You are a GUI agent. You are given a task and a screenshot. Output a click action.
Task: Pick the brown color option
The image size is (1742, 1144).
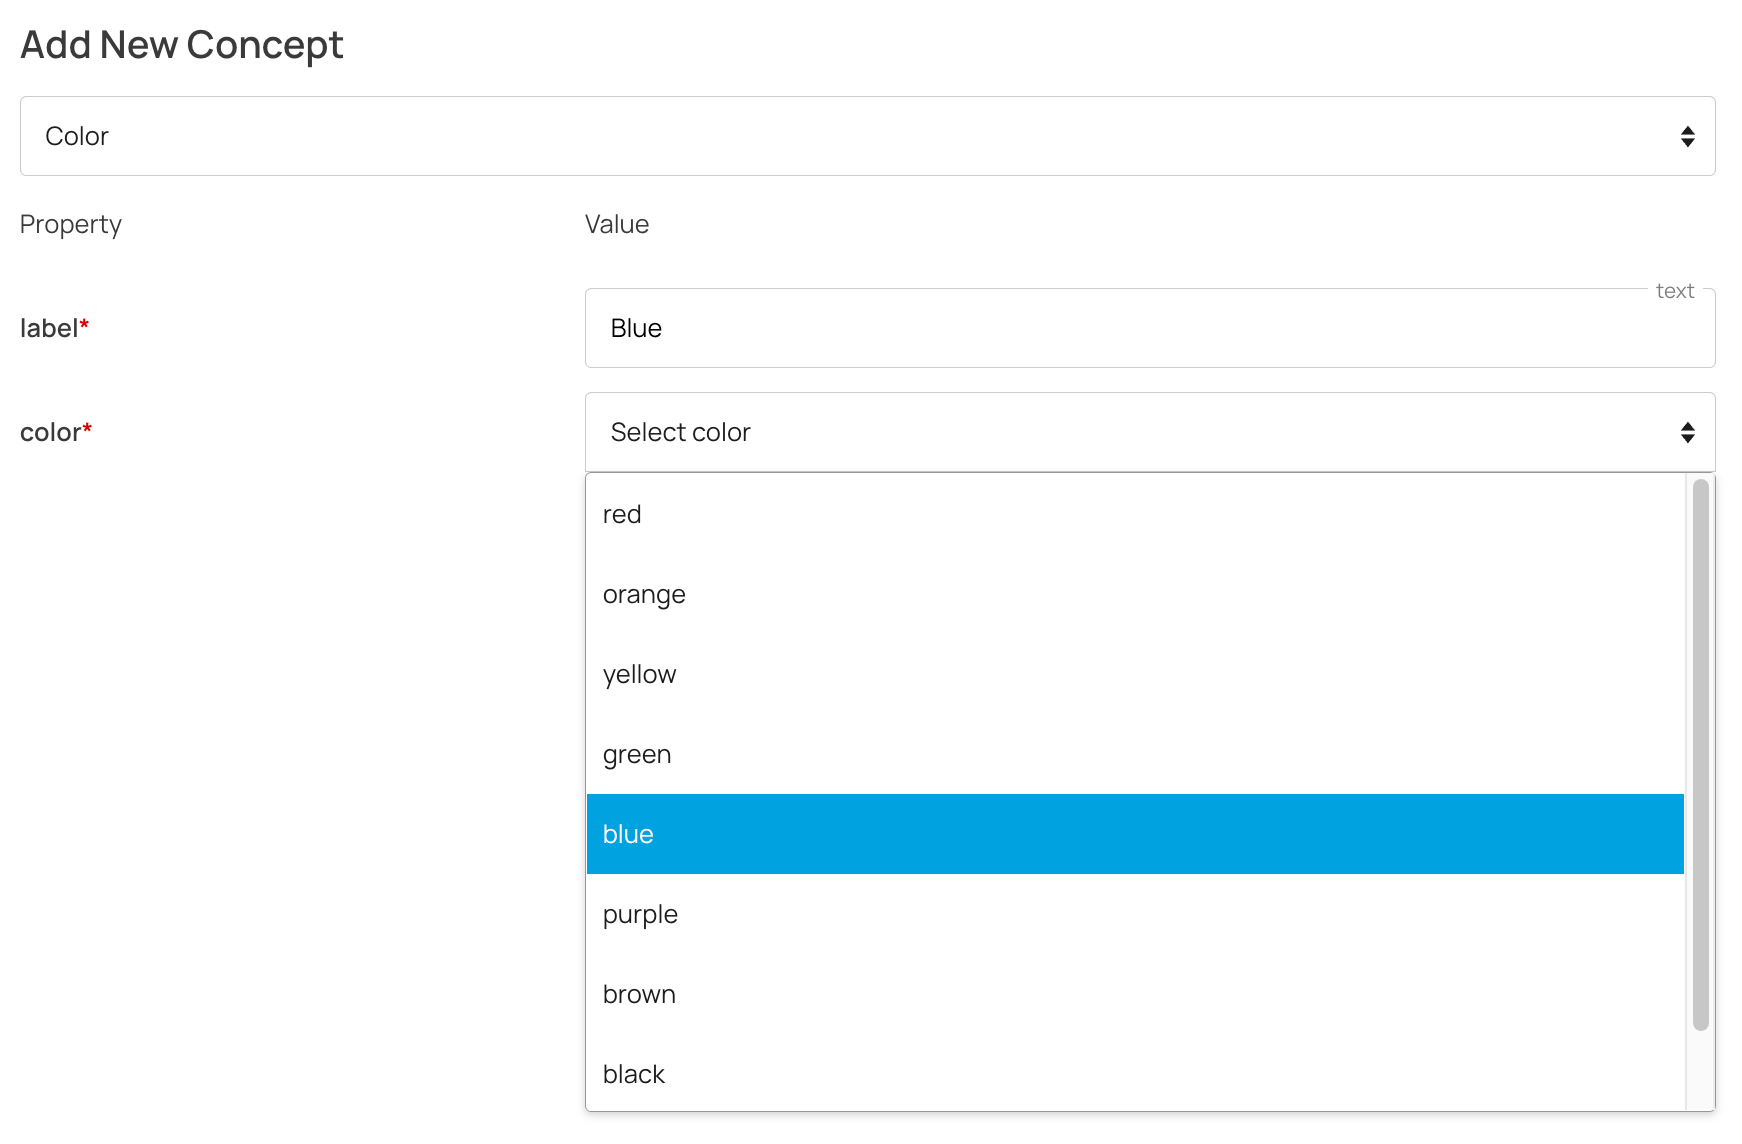[x=639, y=994]
